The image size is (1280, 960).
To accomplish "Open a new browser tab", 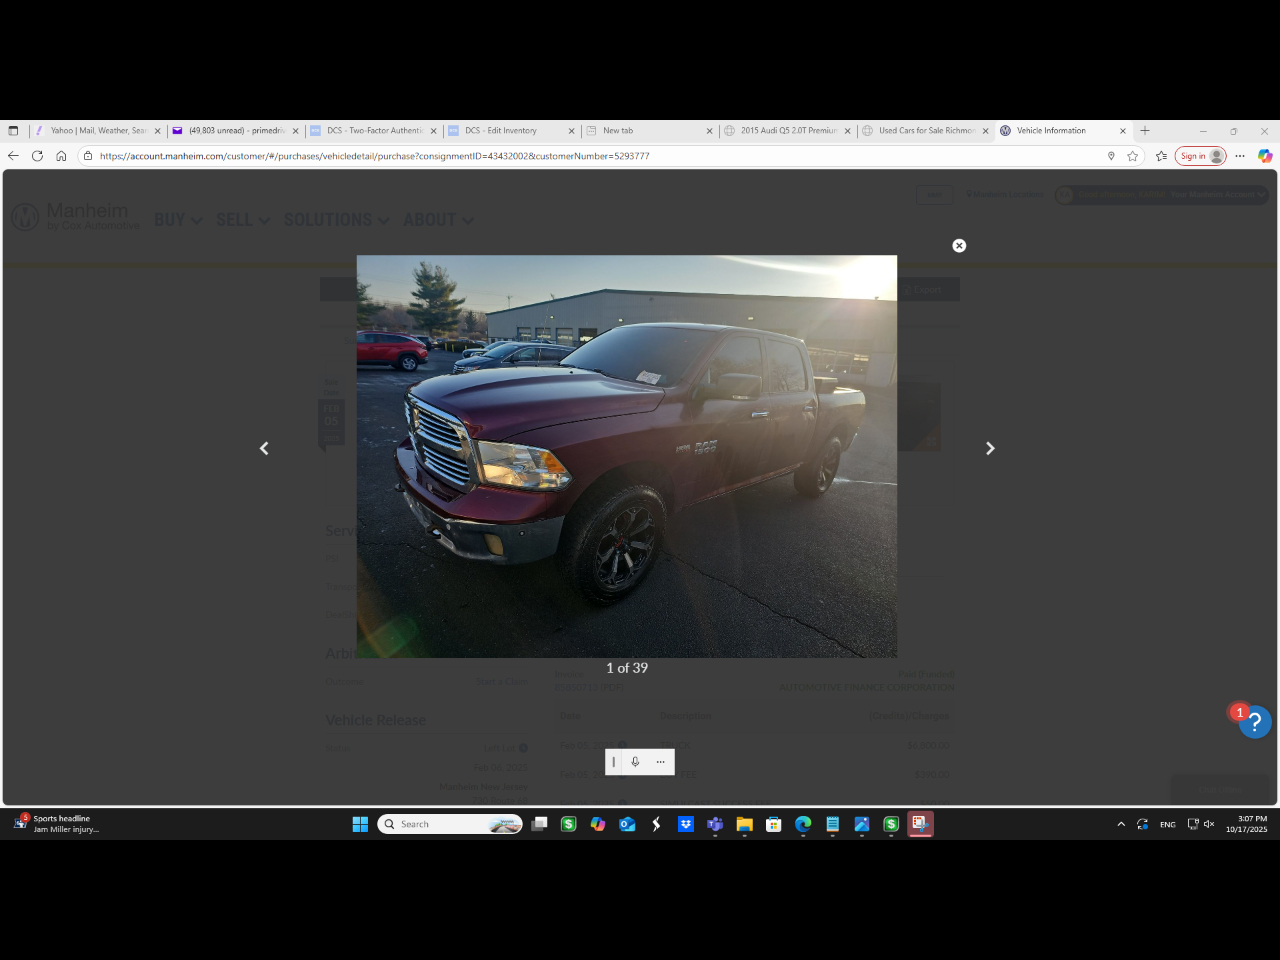I will coord(1145,131).
